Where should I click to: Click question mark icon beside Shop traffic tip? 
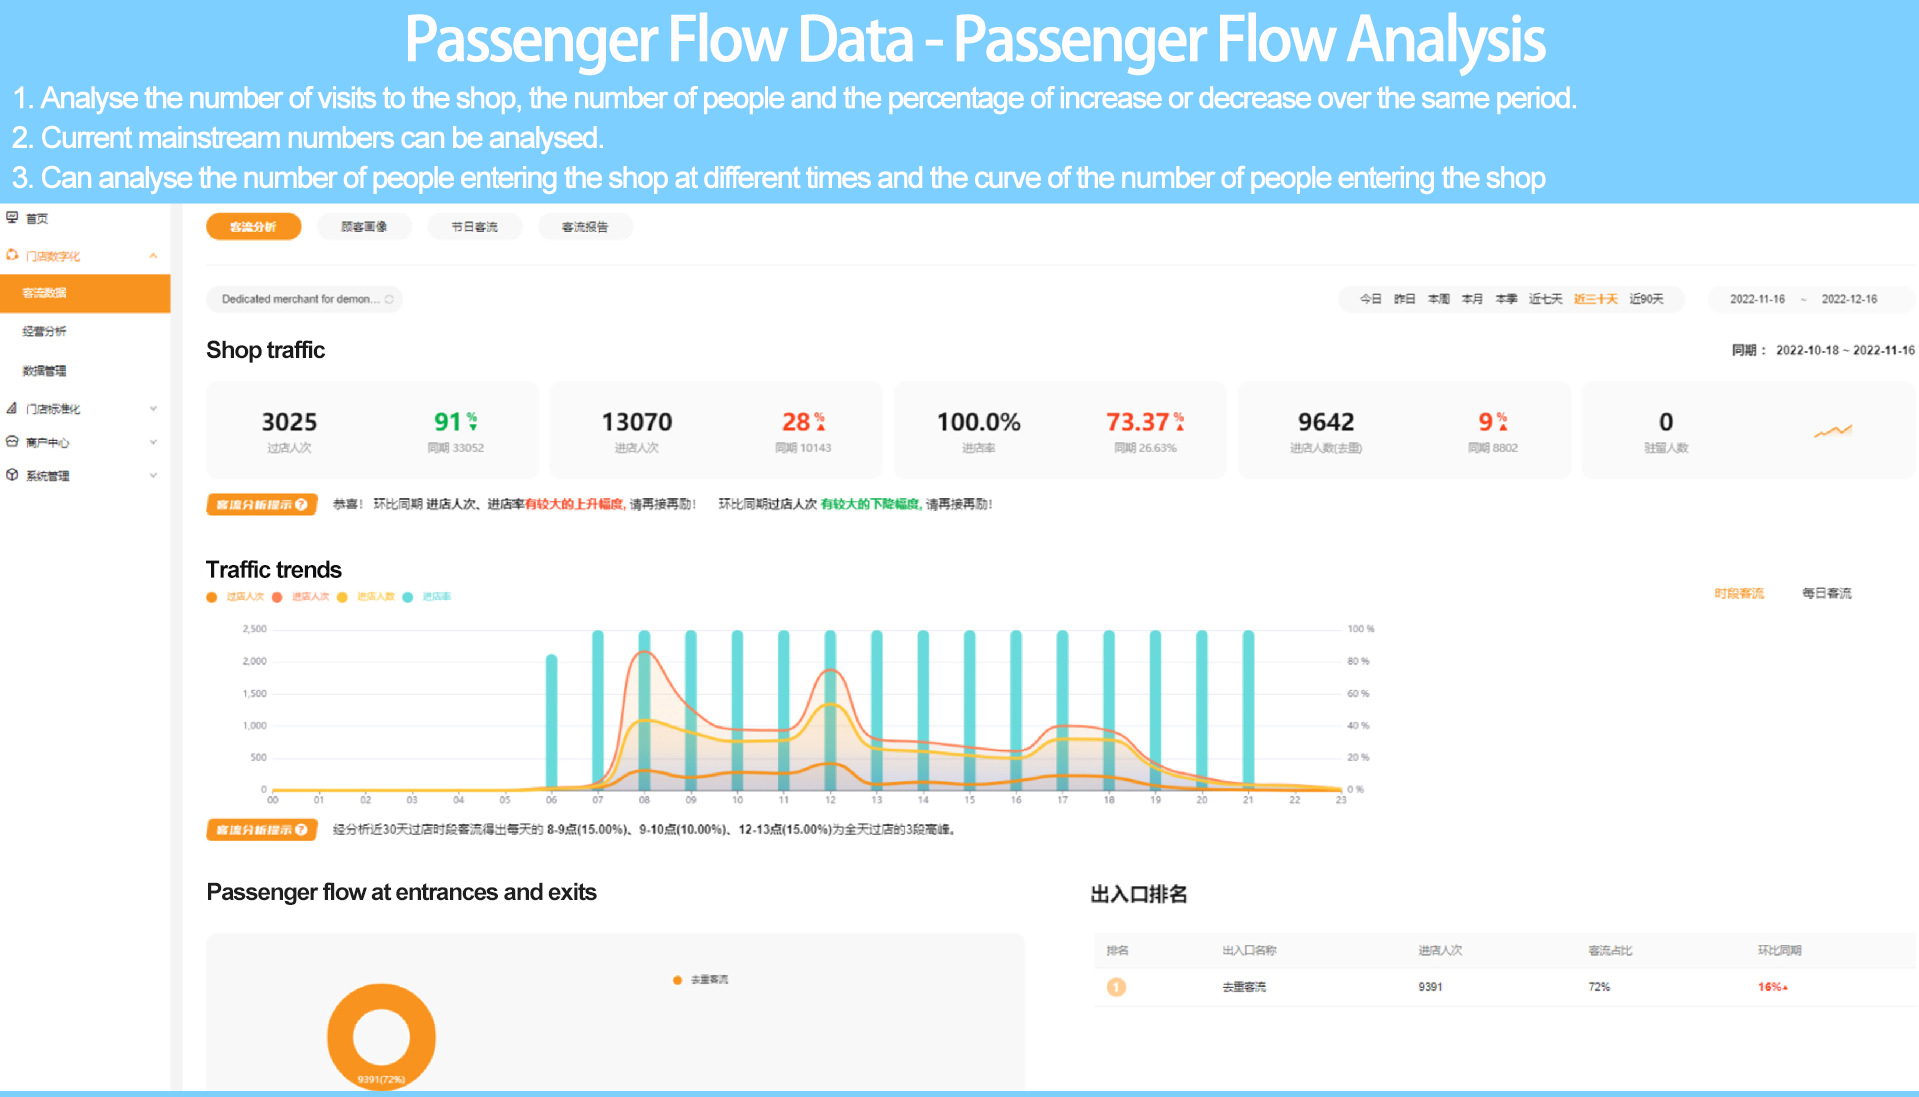301,505
